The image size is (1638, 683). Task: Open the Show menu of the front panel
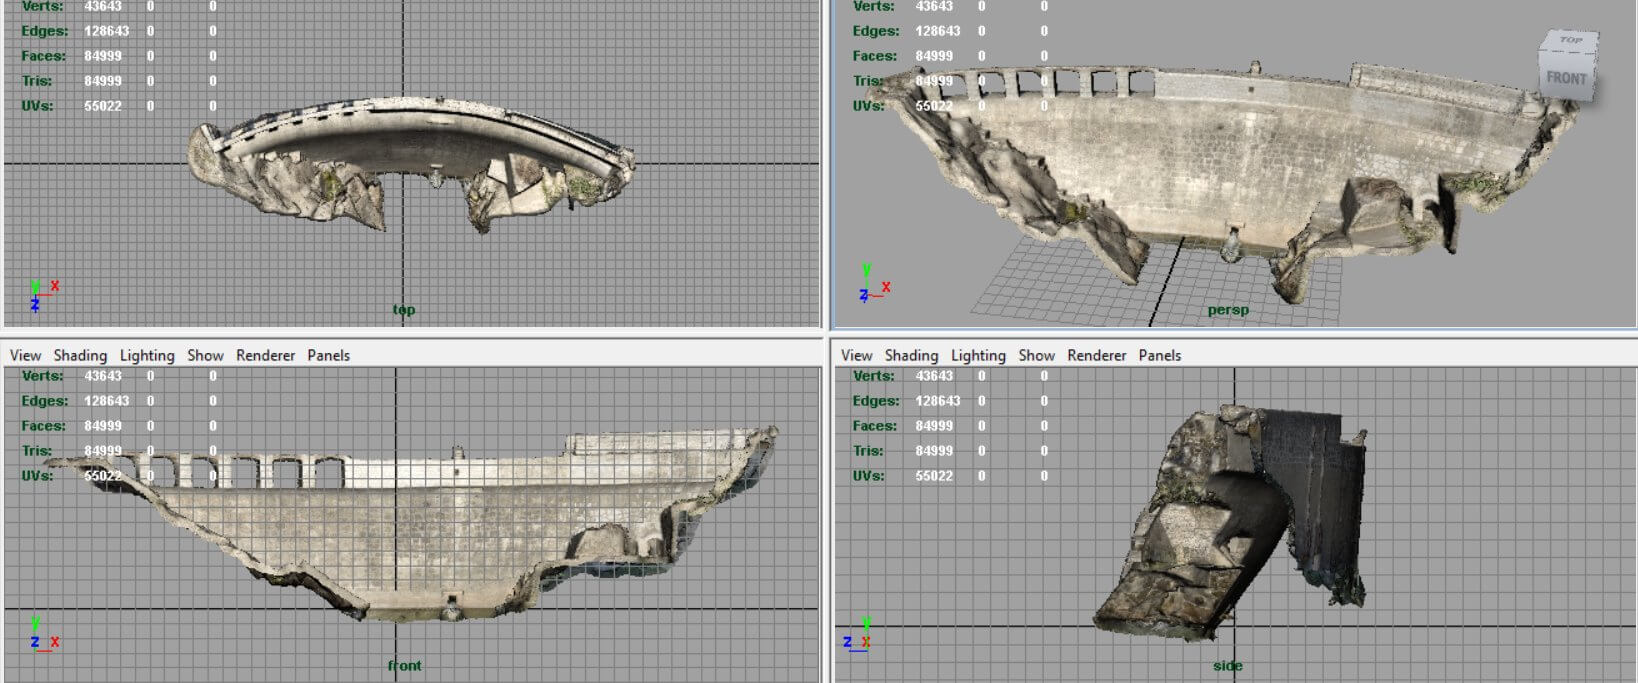(x=205, y=355)
